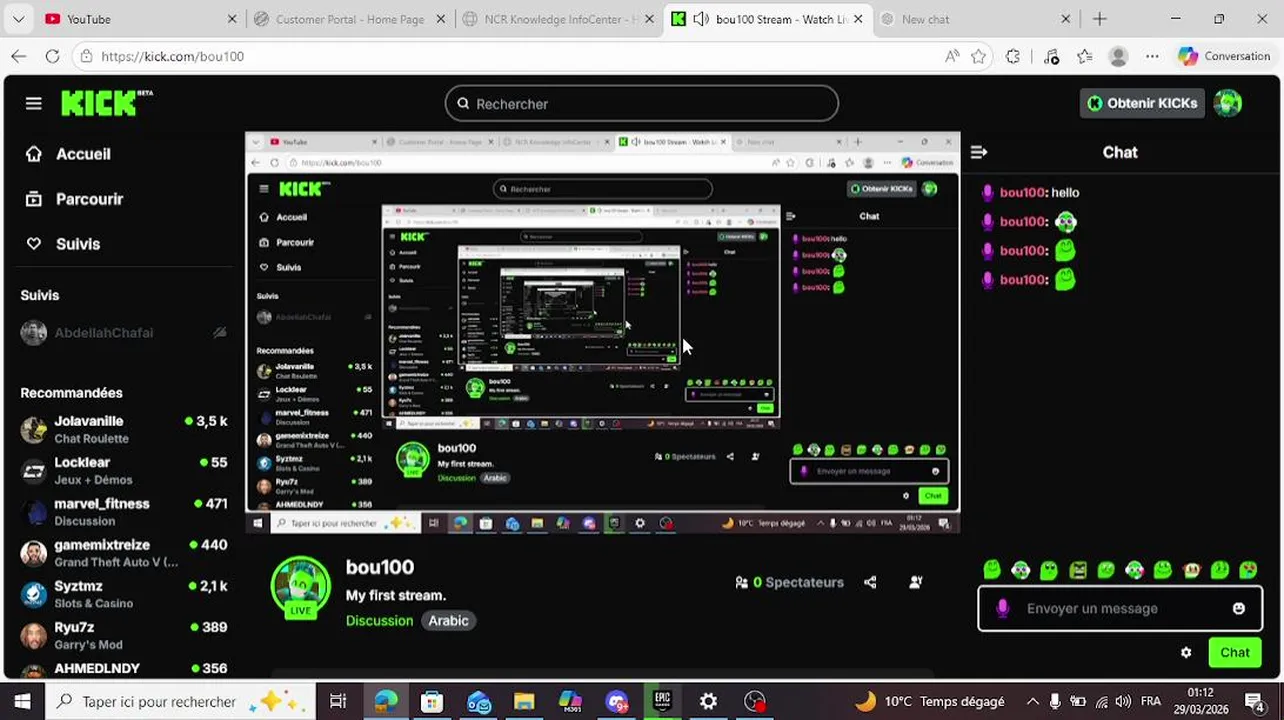Open Epic Games launcher from taskbar
Screen dimensions: 1284x720
pos(662,701)
